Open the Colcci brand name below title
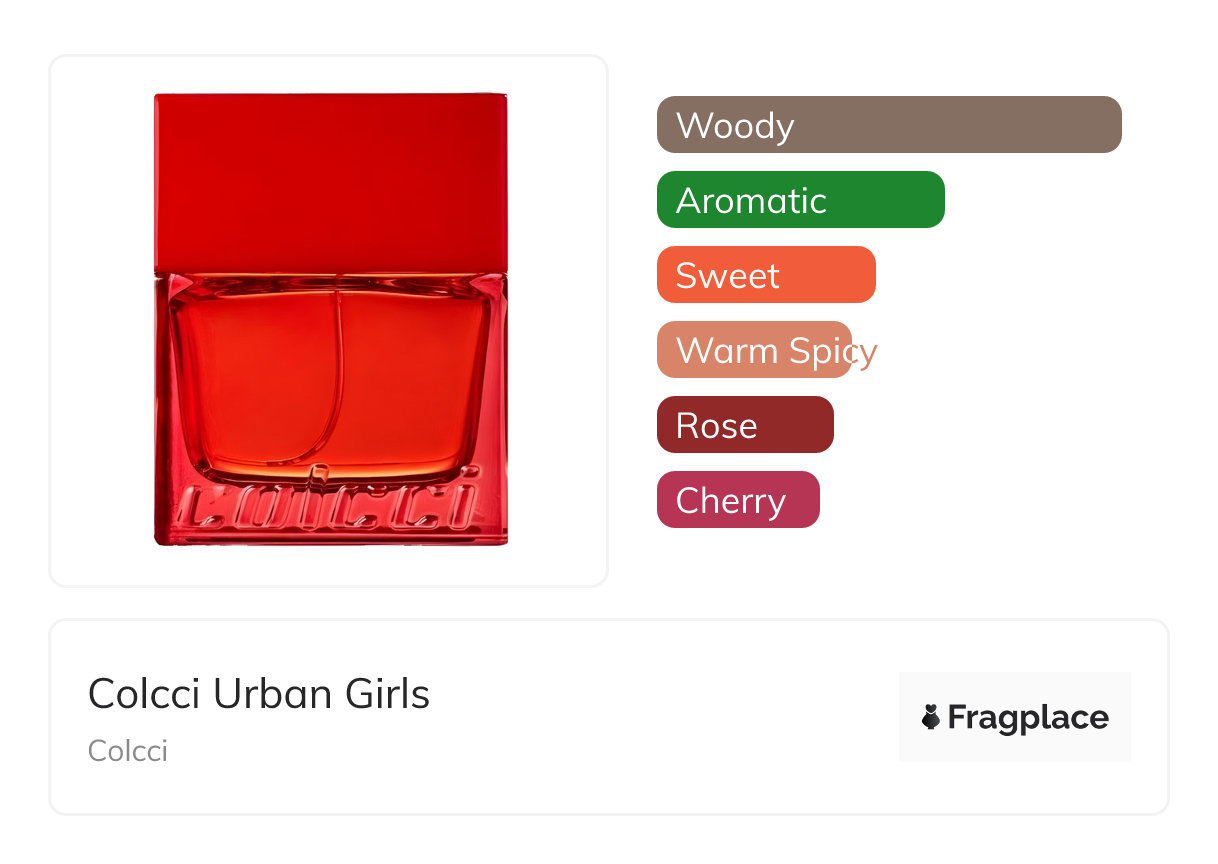1218x864 pixels. [128, 751]
